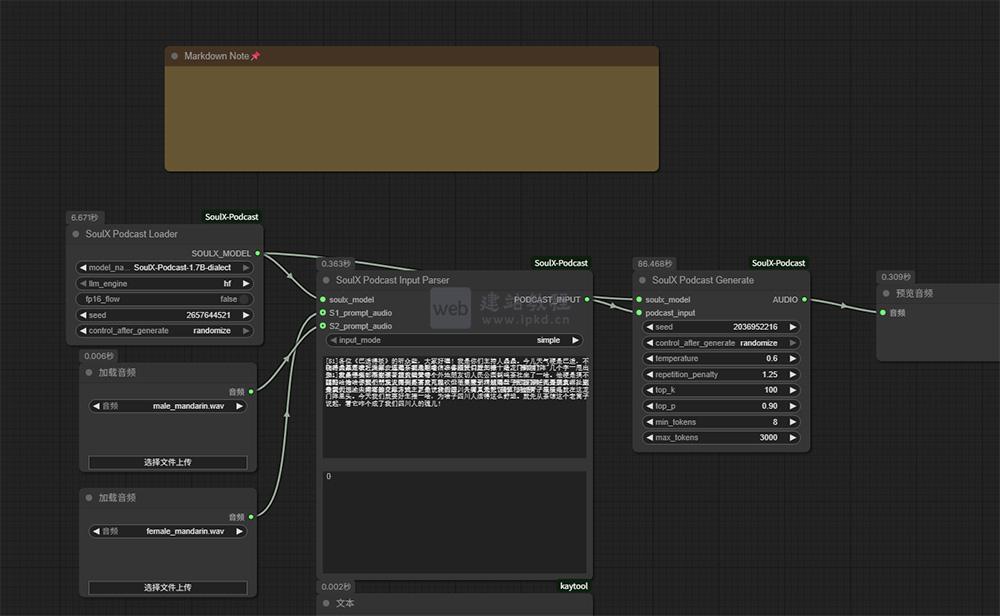Collapse the 文本 node using its dot

[326, 604]
